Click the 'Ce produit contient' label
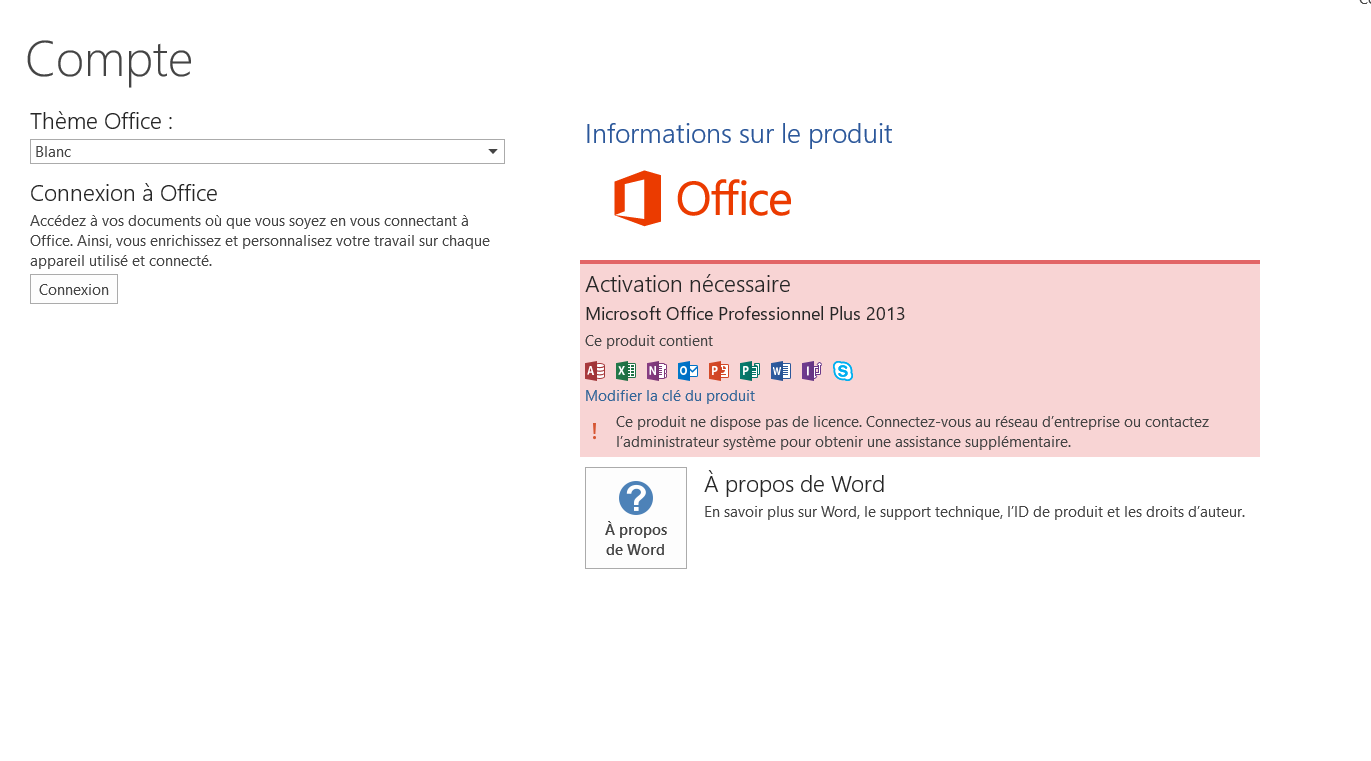 tap(649, 341)
